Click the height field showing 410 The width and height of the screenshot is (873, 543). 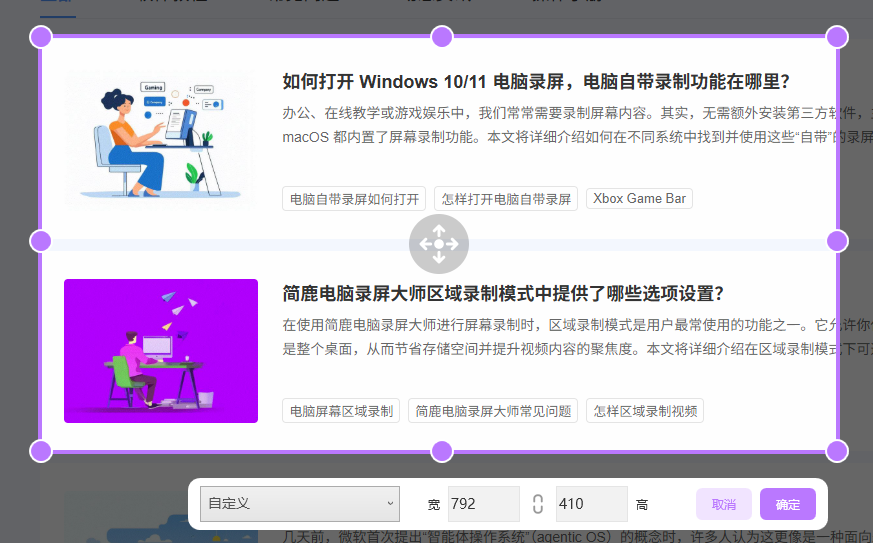(591, 504)
